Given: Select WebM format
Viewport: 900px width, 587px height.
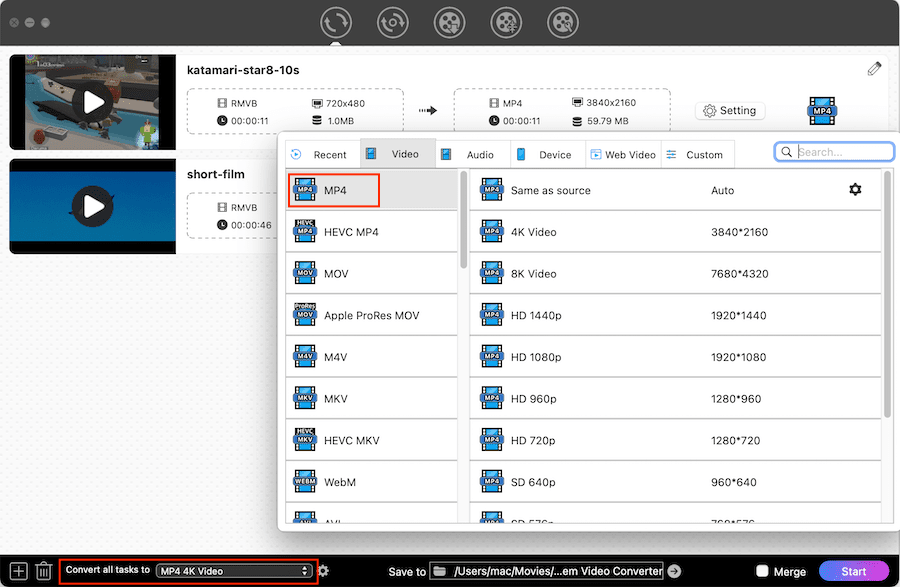Looking at the screenshot, I should [371, 482].
